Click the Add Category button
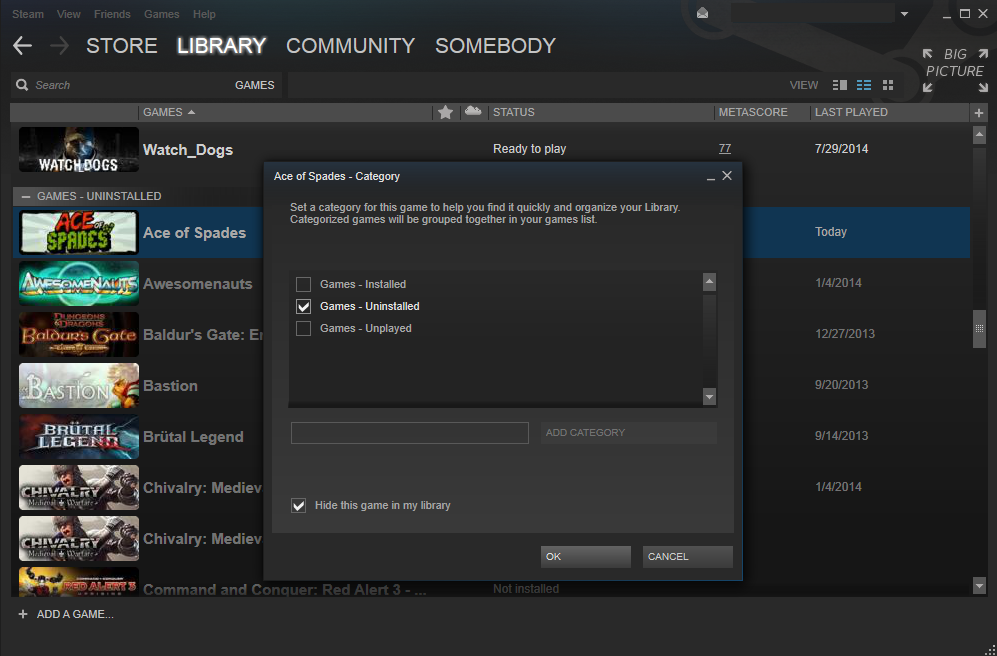 [629, 433]
